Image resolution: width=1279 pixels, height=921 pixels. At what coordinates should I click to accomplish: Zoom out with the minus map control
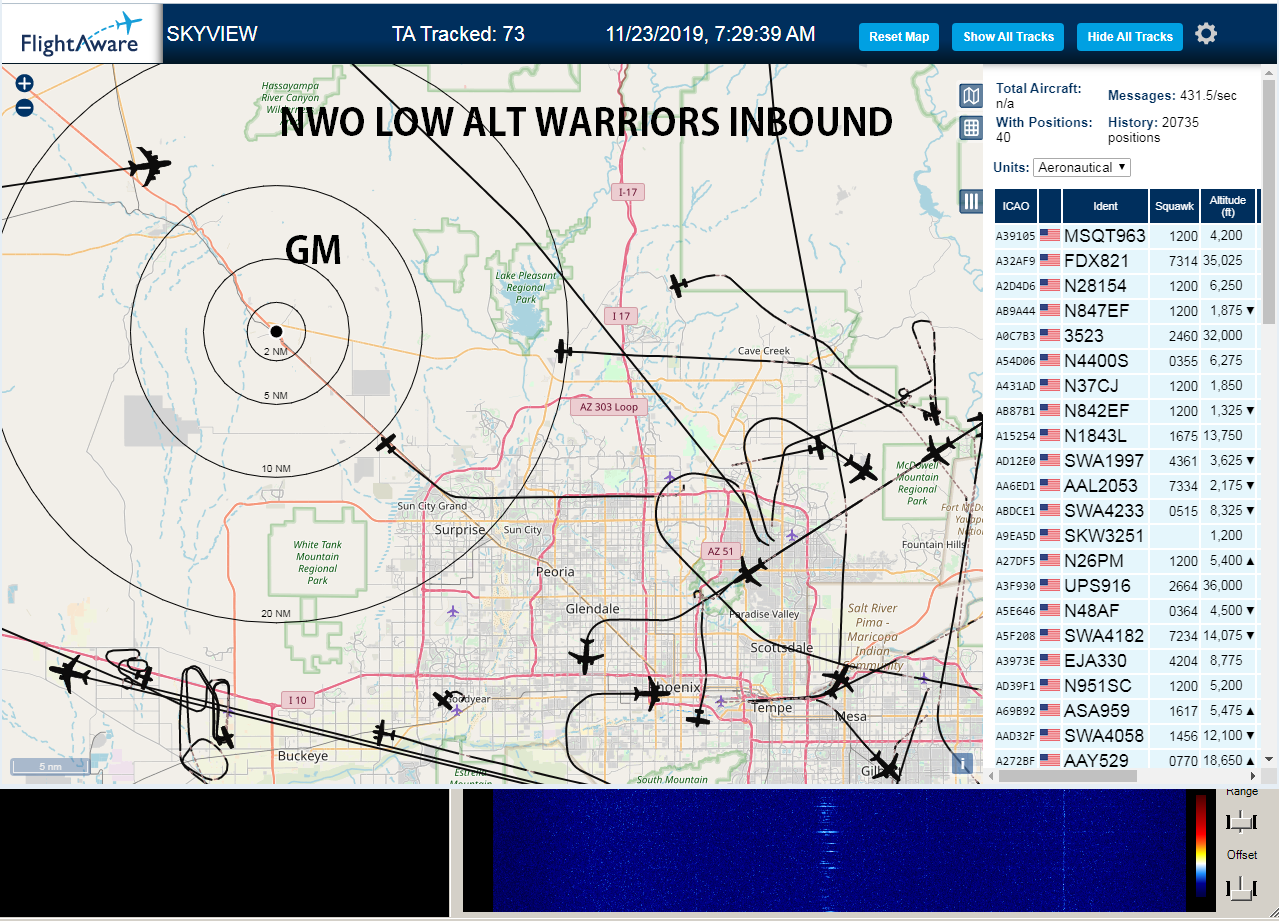[24, 108]
